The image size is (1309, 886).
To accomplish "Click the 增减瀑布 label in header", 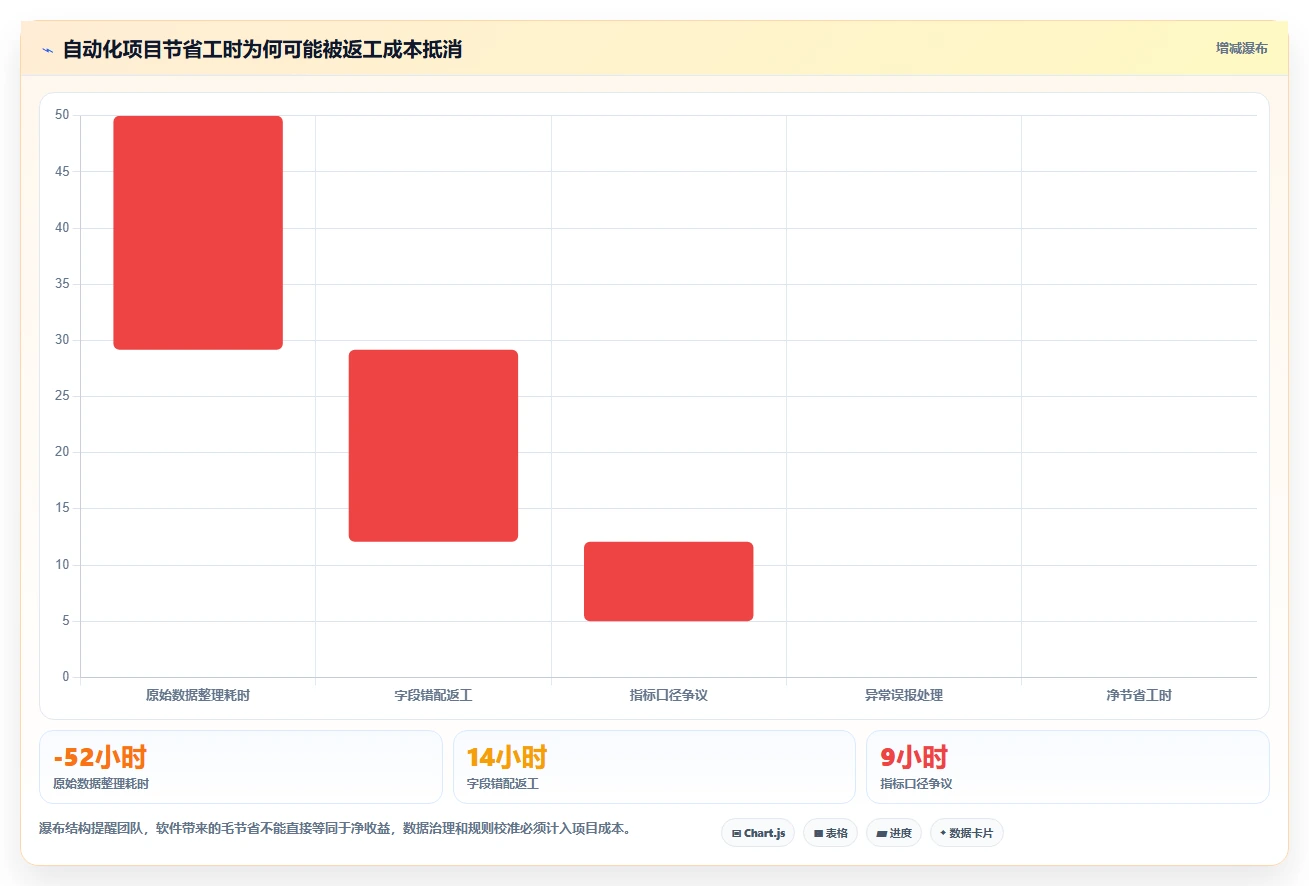I will pos(1241,48).
